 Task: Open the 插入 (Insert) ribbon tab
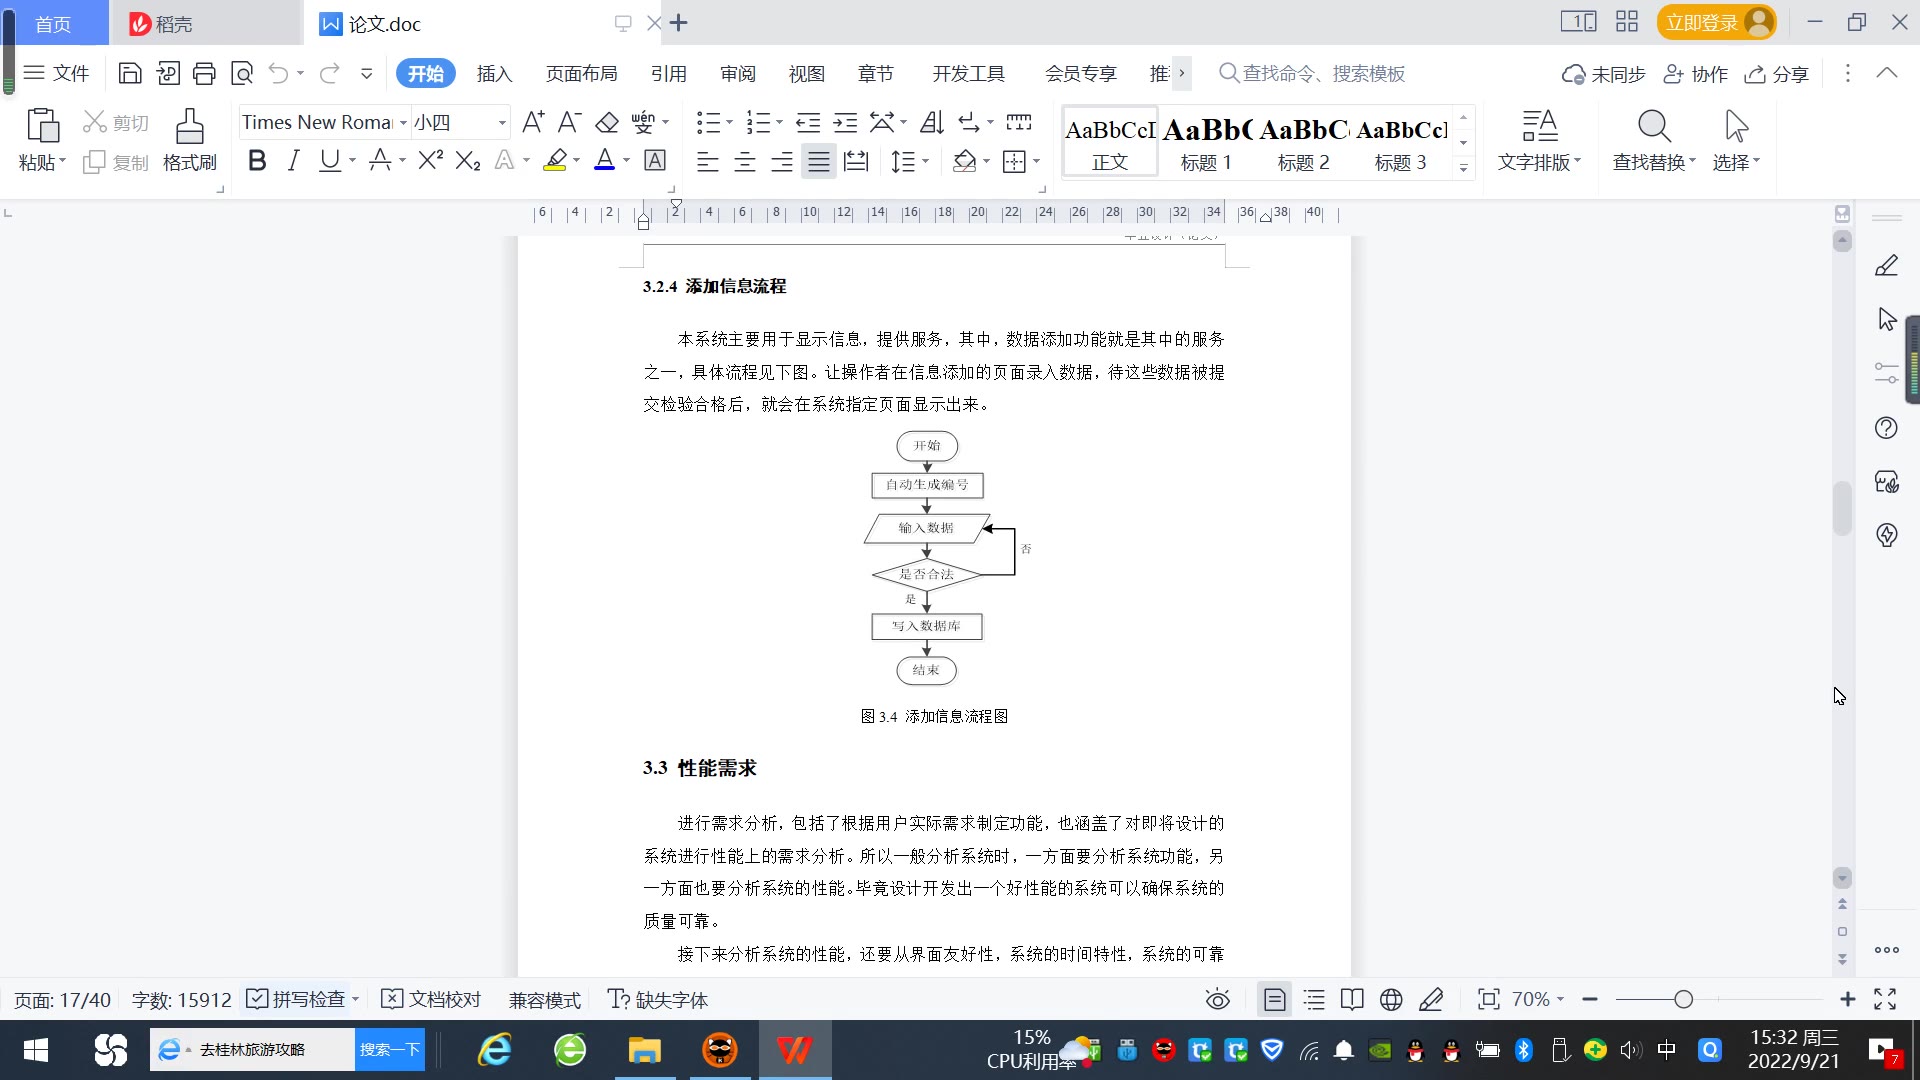[494, 74]
